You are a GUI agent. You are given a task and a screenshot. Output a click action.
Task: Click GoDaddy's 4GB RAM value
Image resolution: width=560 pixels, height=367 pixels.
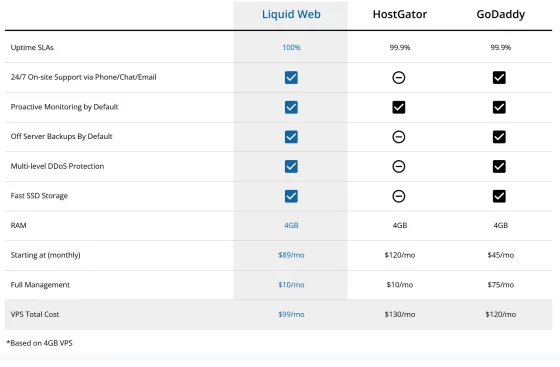click(x=501, y=225)
